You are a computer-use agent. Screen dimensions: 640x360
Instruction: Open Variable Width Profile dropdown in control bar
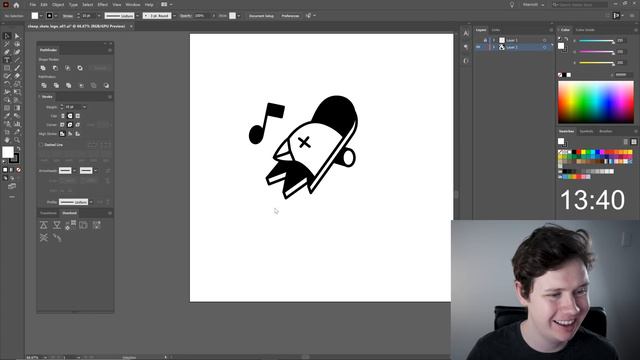(138, 16)
